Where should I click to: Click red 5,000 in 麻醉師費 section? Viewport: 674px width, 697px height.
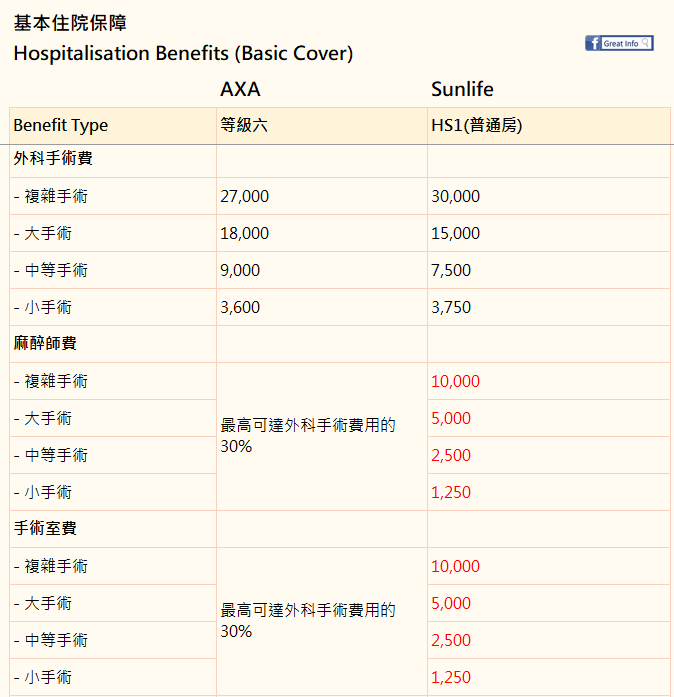click(x=451, y=418)
